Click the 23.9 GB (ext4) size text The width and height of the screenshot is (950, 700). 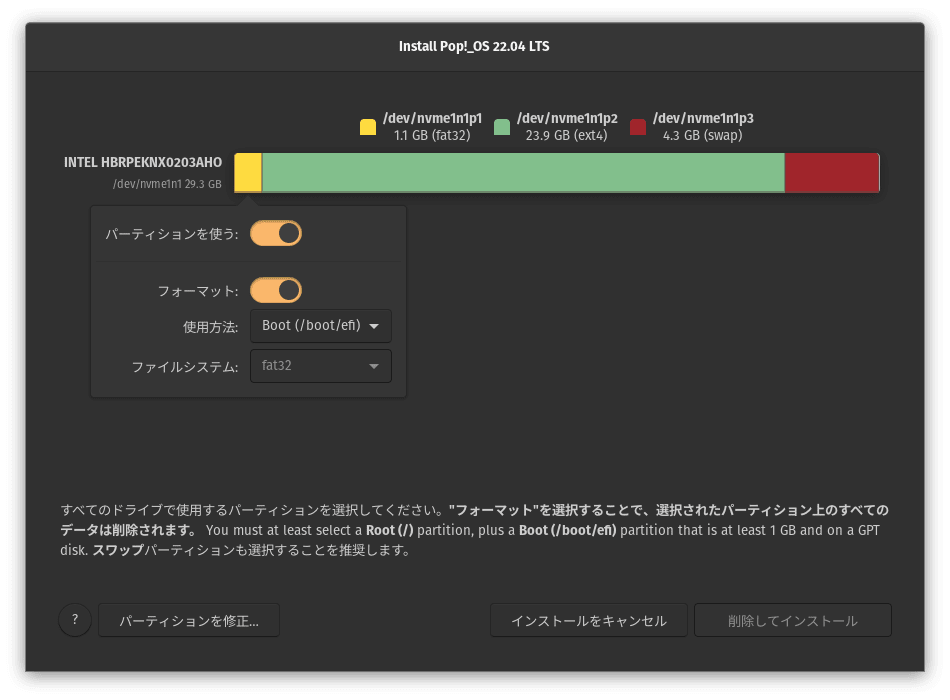click(x=566, y=135)
